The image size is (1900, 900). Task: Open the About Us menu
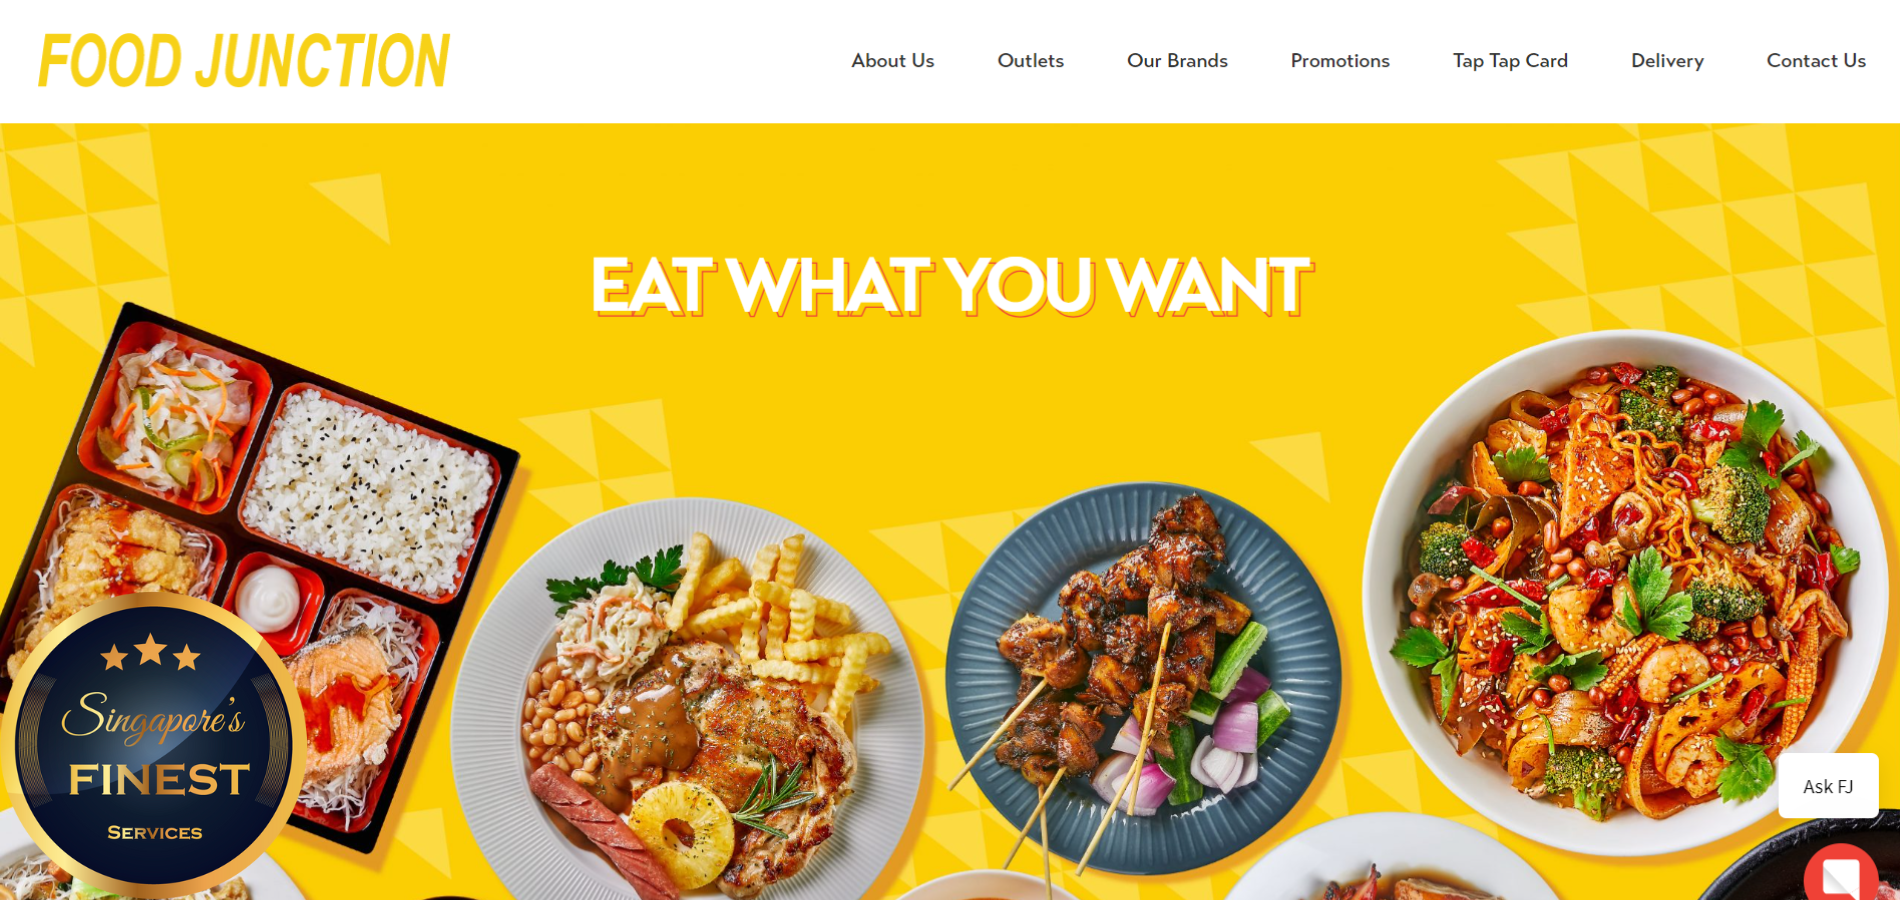point(892,60)
